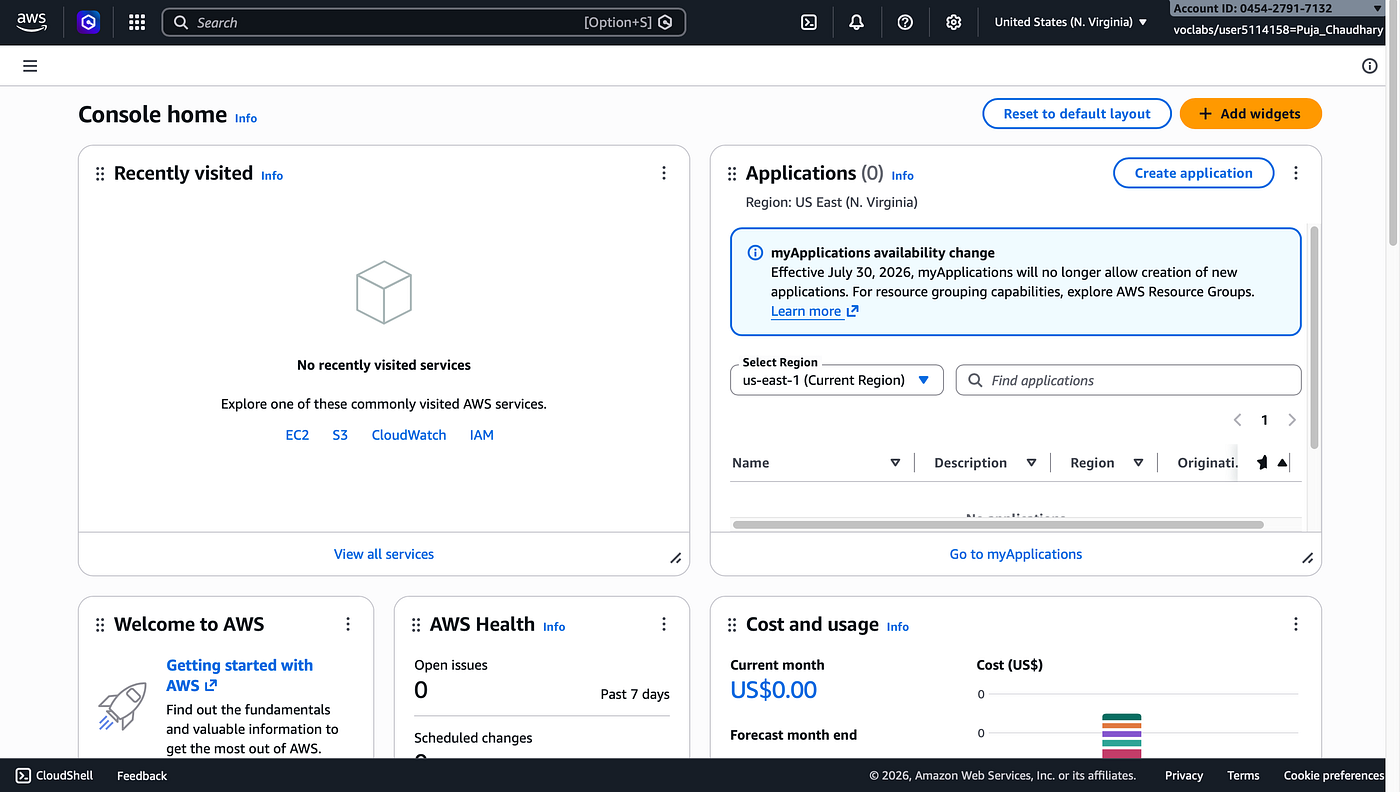The height and width of the screenshot is (792, 1400).
Task: Click drag handle of Applications widget
Action: [x=732, y=174]
